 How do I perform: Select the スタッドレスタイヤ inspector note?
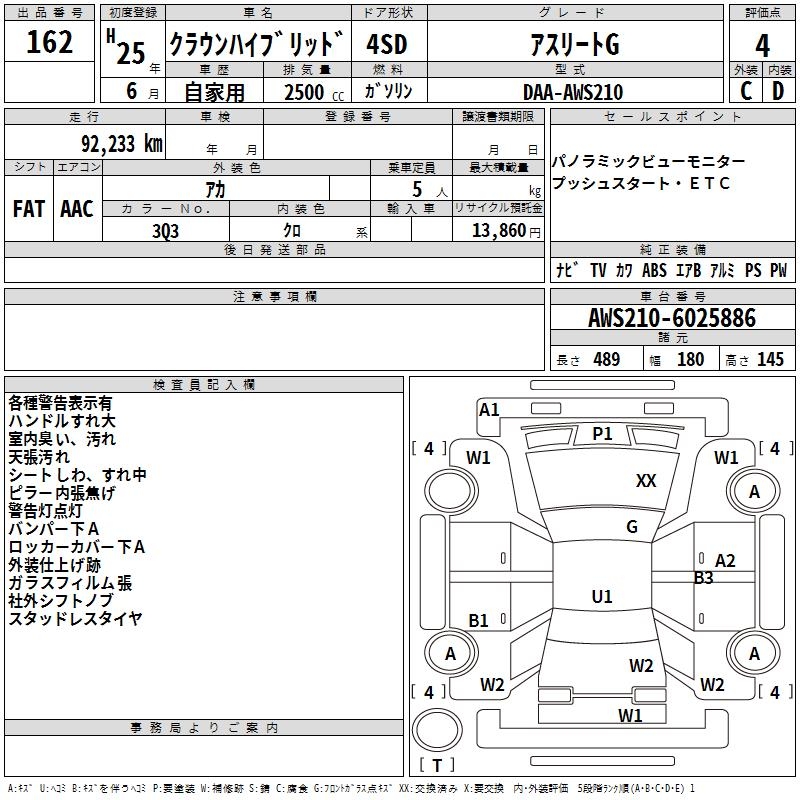pyautogui.click(x=75, y=618)
